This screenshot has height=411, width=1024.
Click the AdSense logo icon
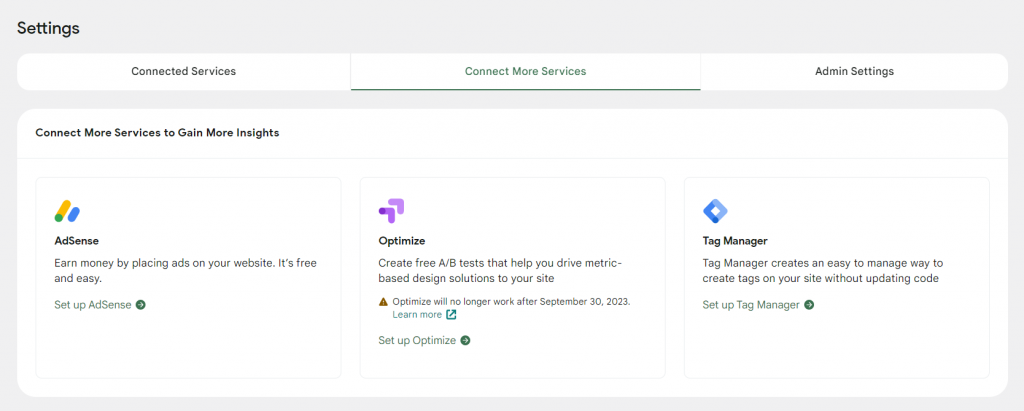pyautogui.click(x=67, y=211)
